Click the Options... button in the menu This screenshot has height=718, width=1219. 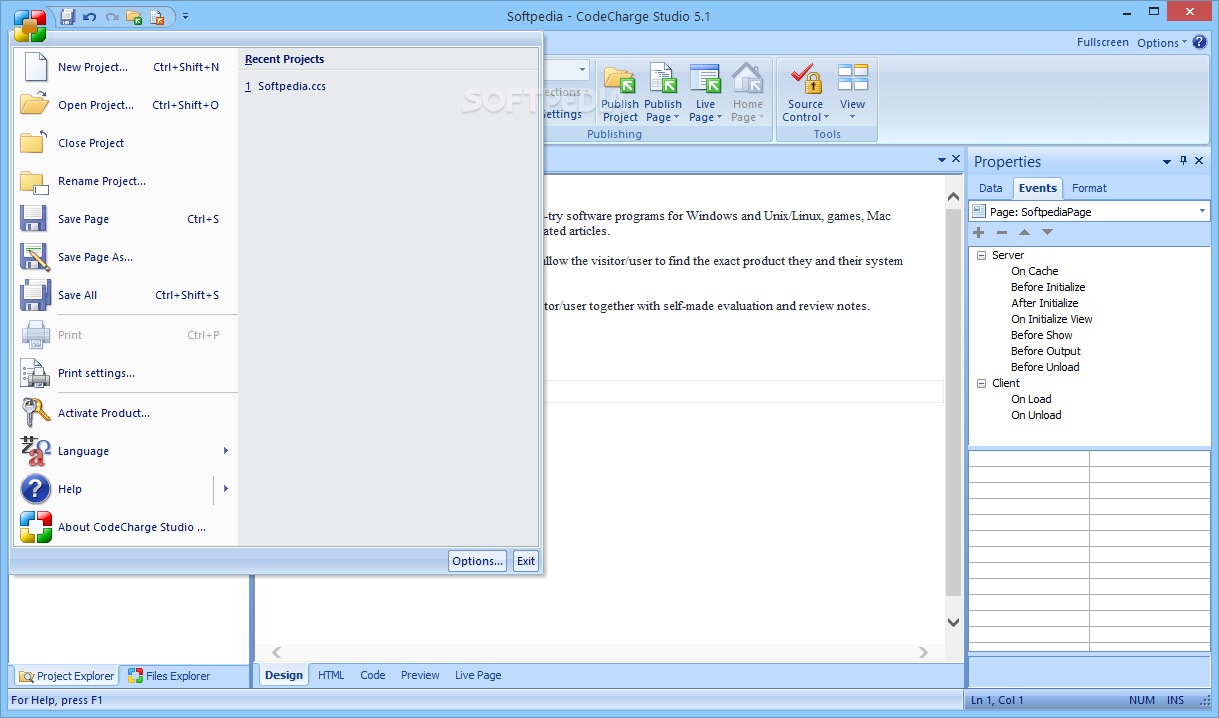pos(477,561)
